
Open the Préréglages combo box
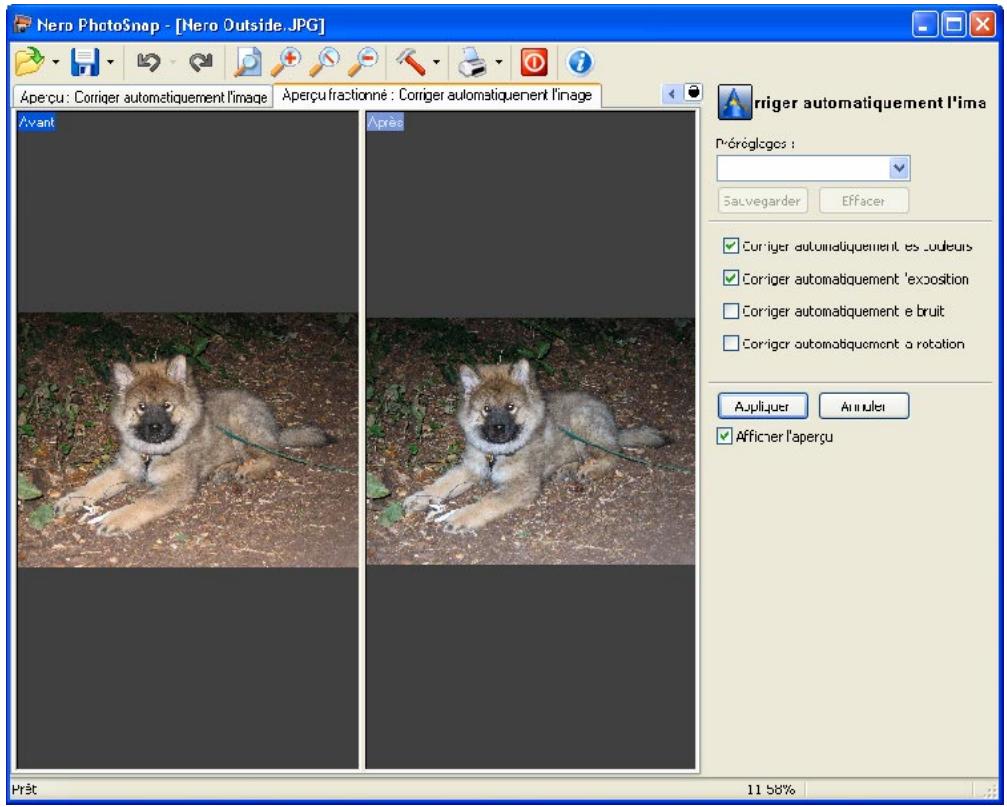[813, 168]
